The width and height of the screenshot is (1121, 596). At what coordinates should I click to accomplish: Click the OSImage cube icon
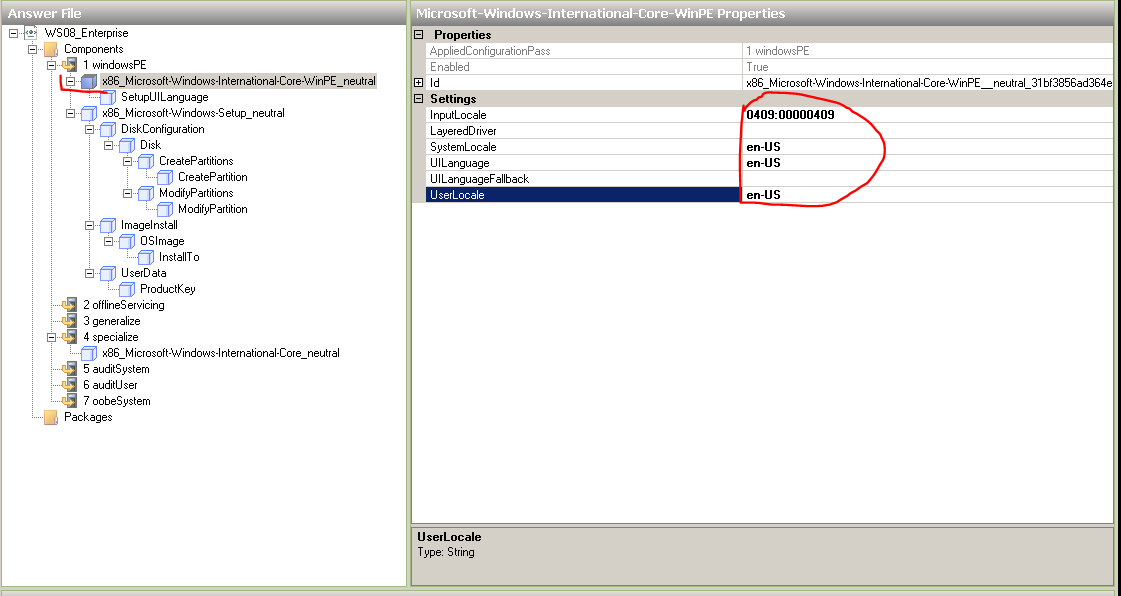(x=127, y=242)
